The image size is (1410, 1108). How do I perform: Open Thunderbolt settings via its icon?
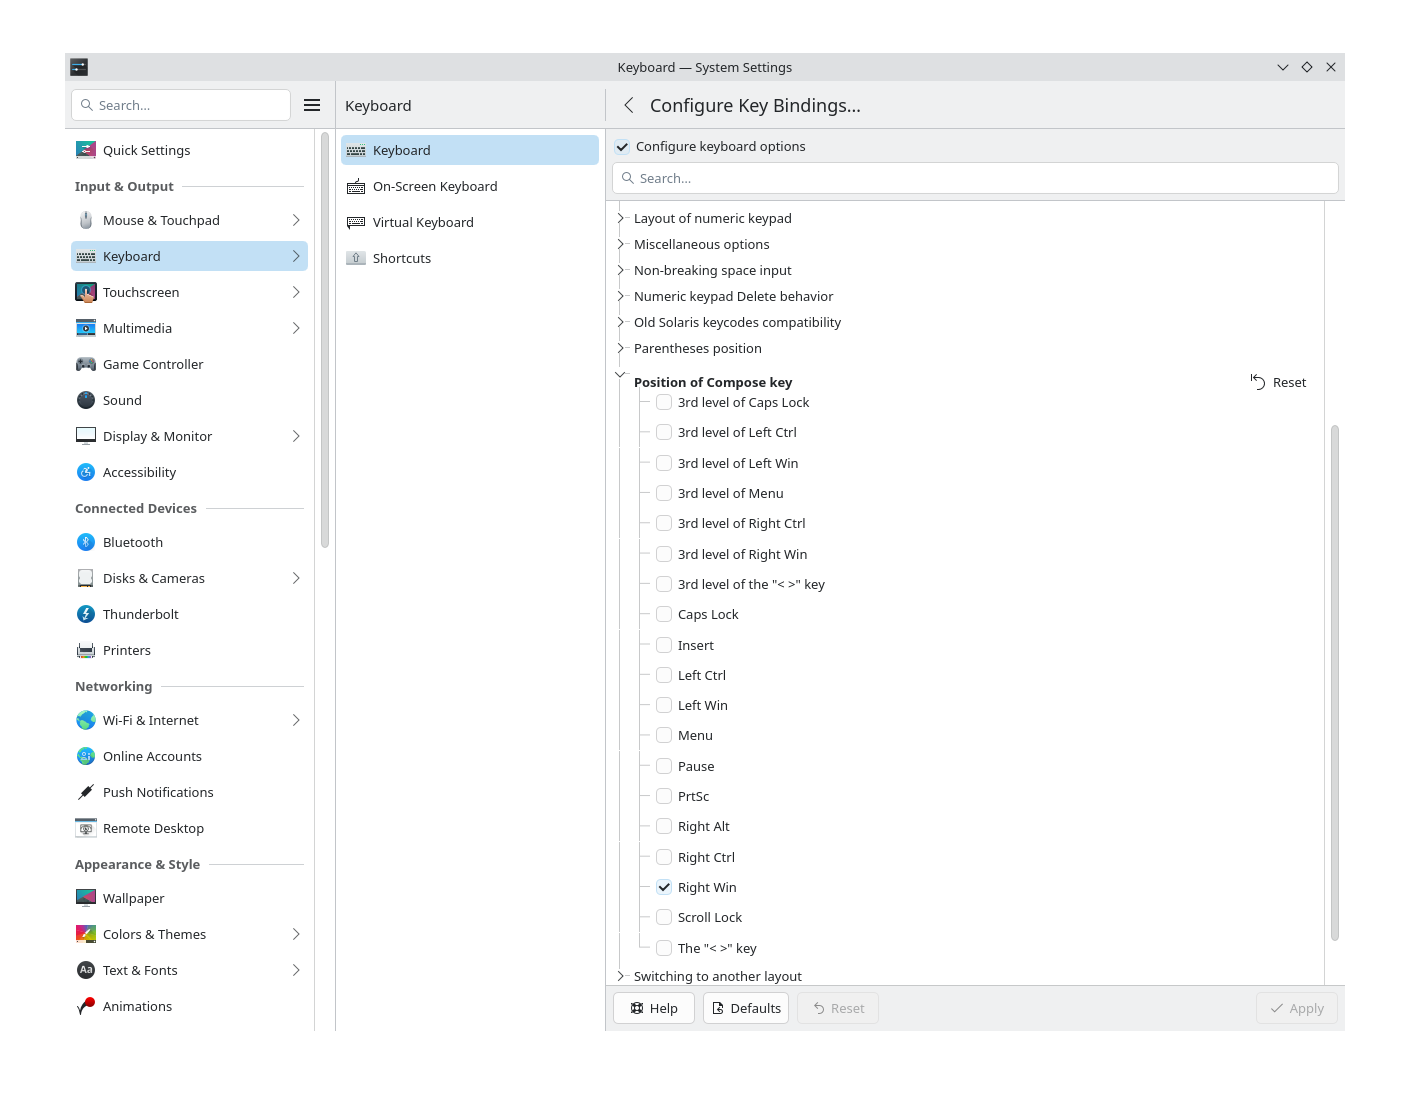click(x=86, y=614)
